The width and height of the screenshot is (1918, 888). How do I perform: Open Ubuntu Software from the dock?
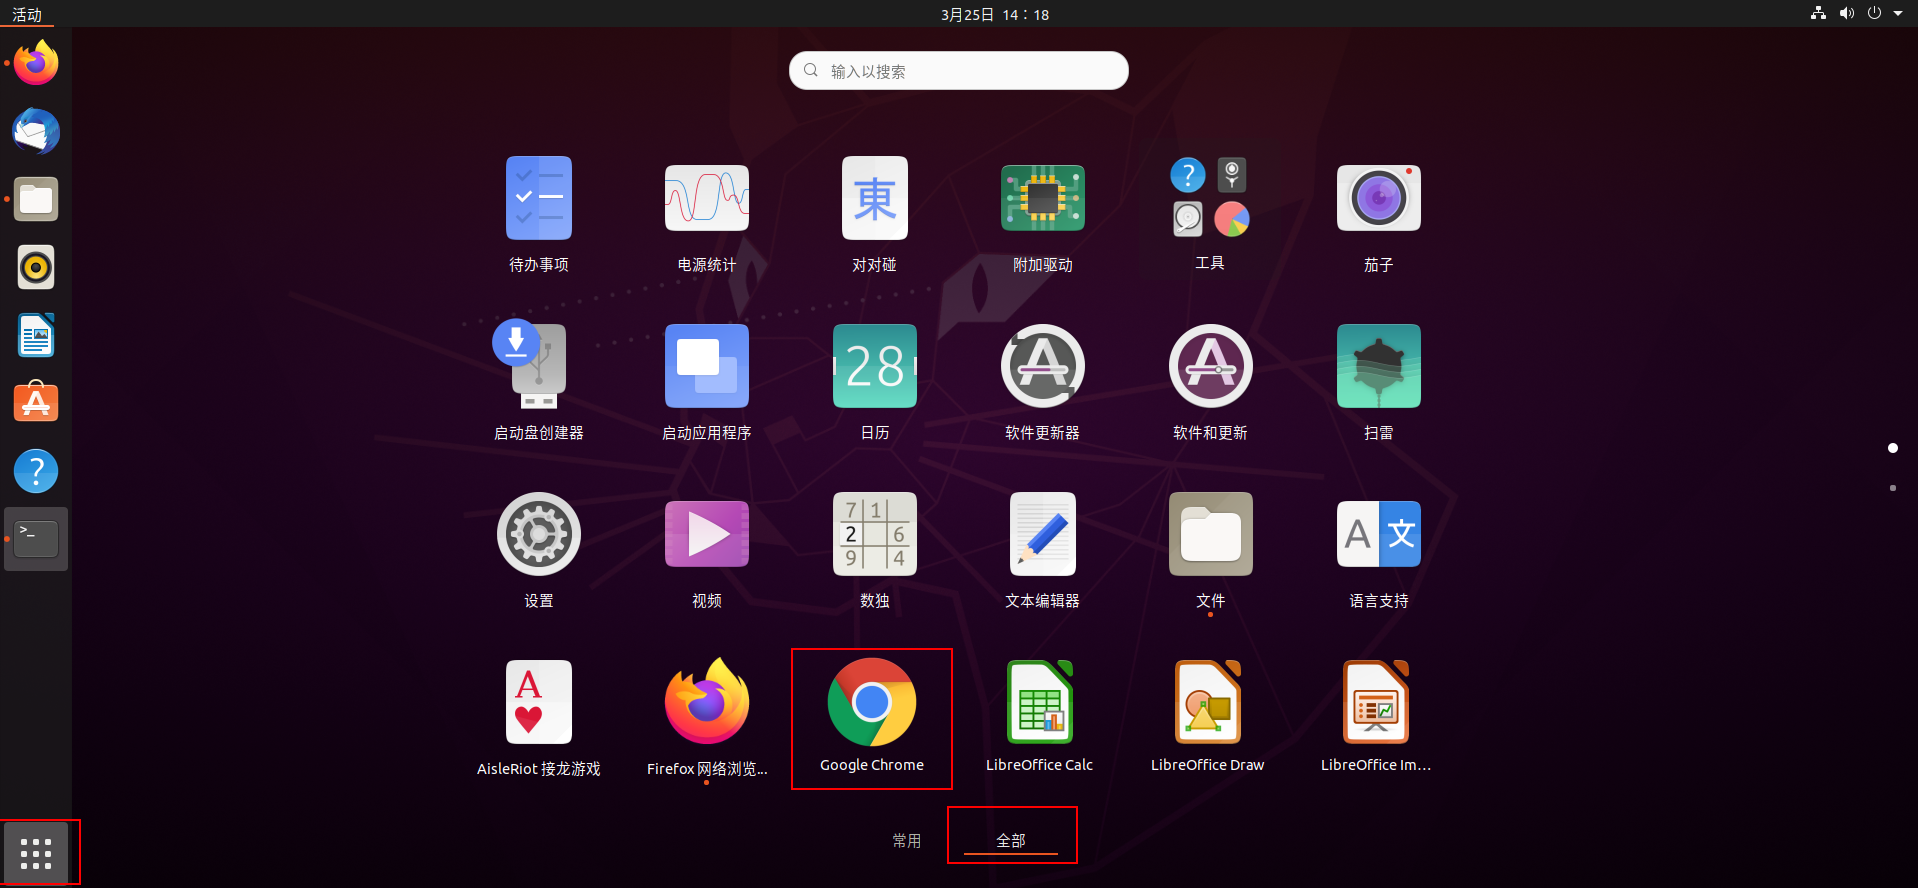pos(36,403)
